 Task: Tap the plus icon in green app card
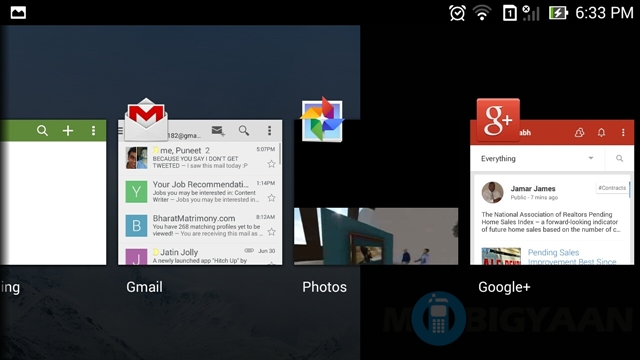coord(68,131)
